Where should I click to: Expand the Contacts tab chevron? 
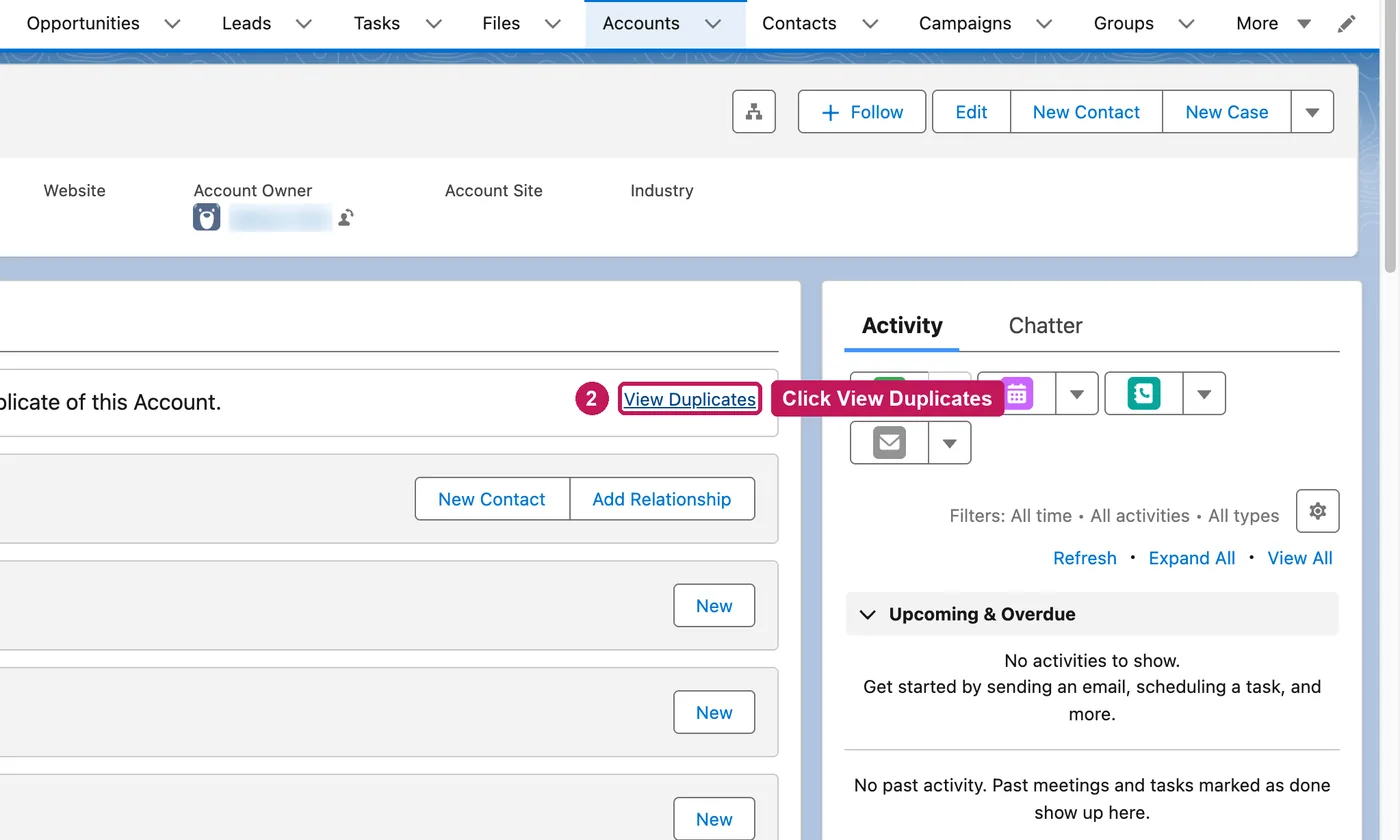870,24
